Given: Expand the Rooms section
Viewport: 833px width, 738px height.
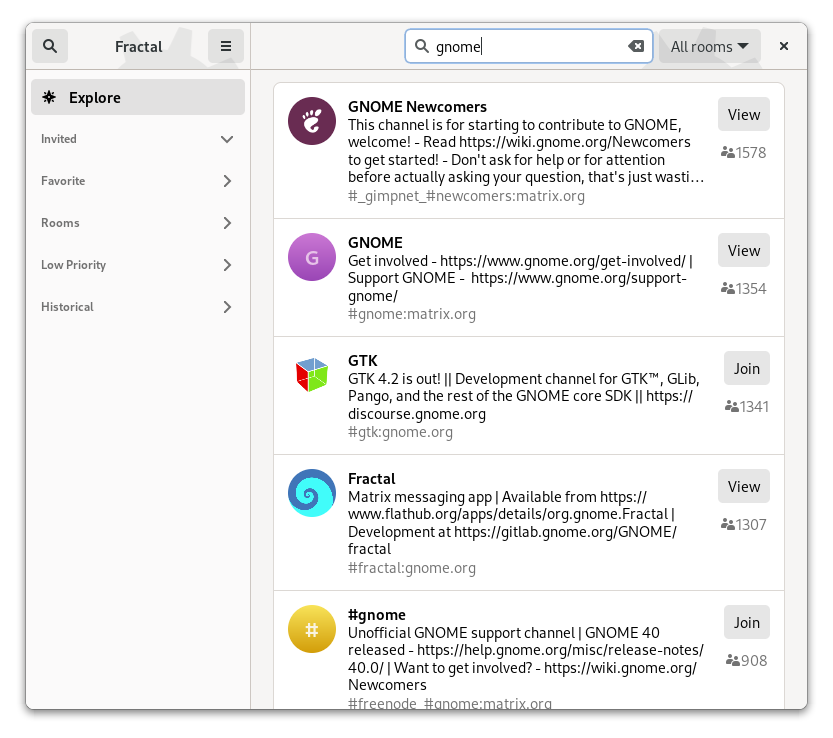Looking at the screenshot, I should tap(227, 223).
